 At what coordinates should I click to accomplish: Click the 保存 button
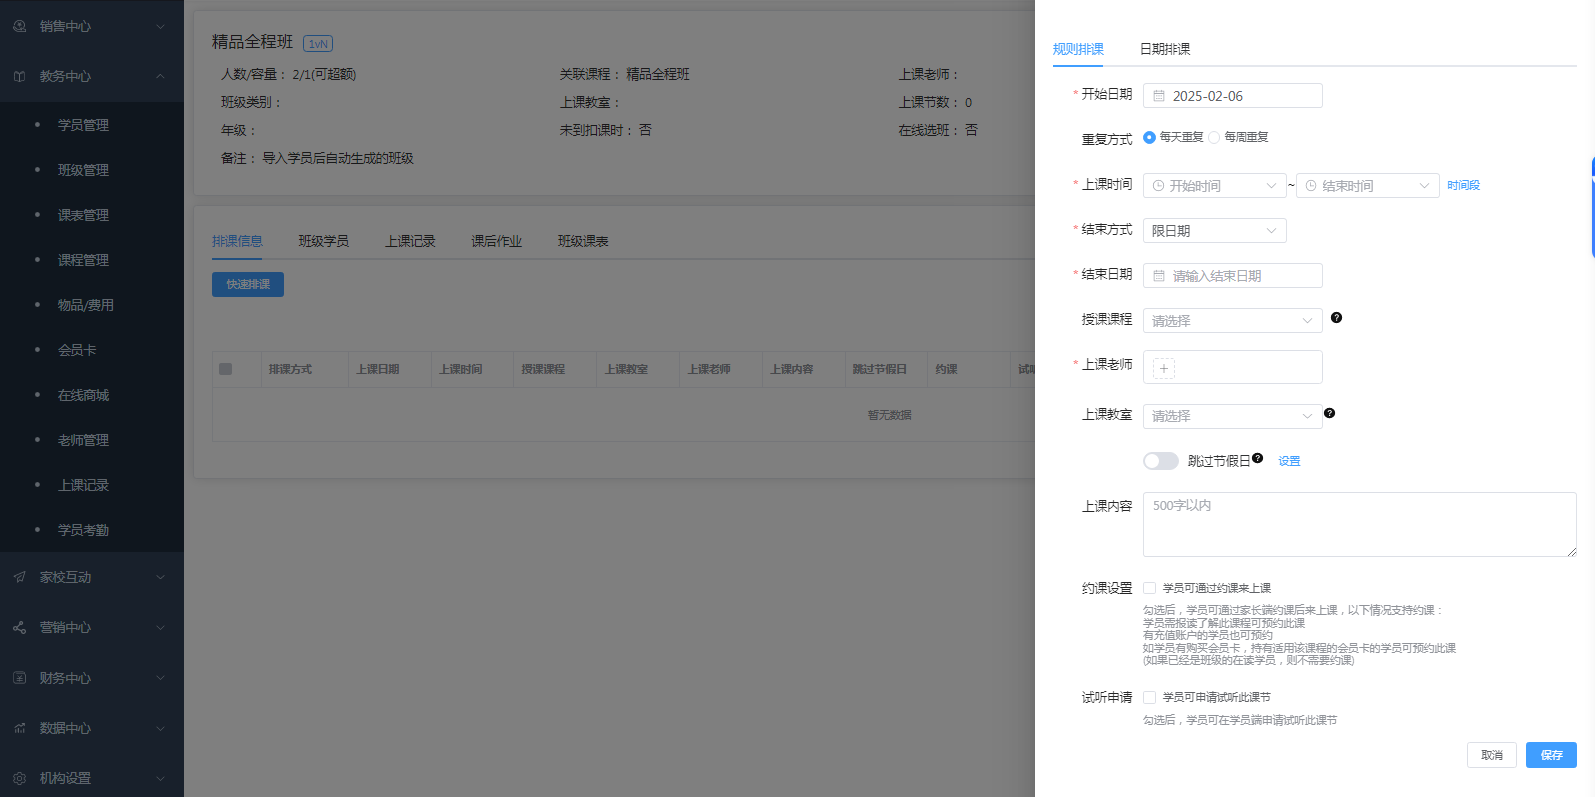(1551, 755)
